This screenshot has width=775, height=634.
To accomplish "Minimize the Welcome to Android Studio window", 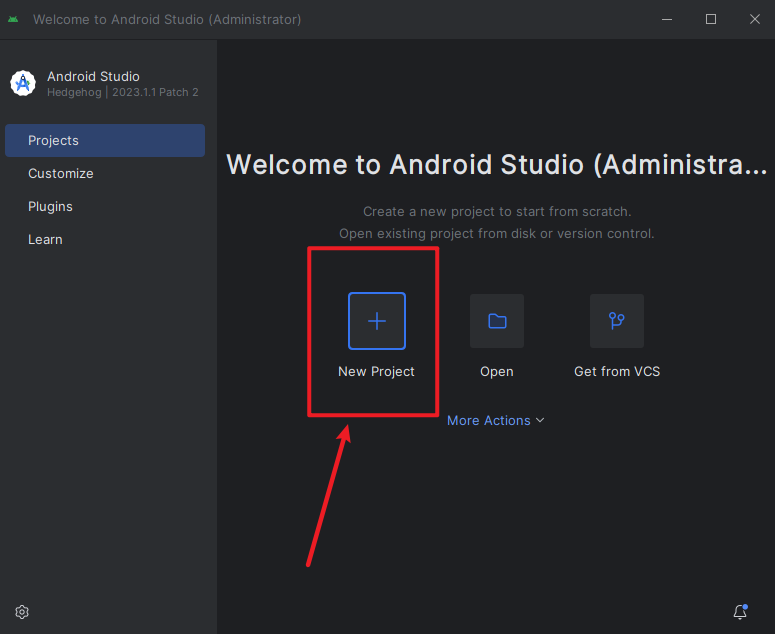I will tap(665, 20).
